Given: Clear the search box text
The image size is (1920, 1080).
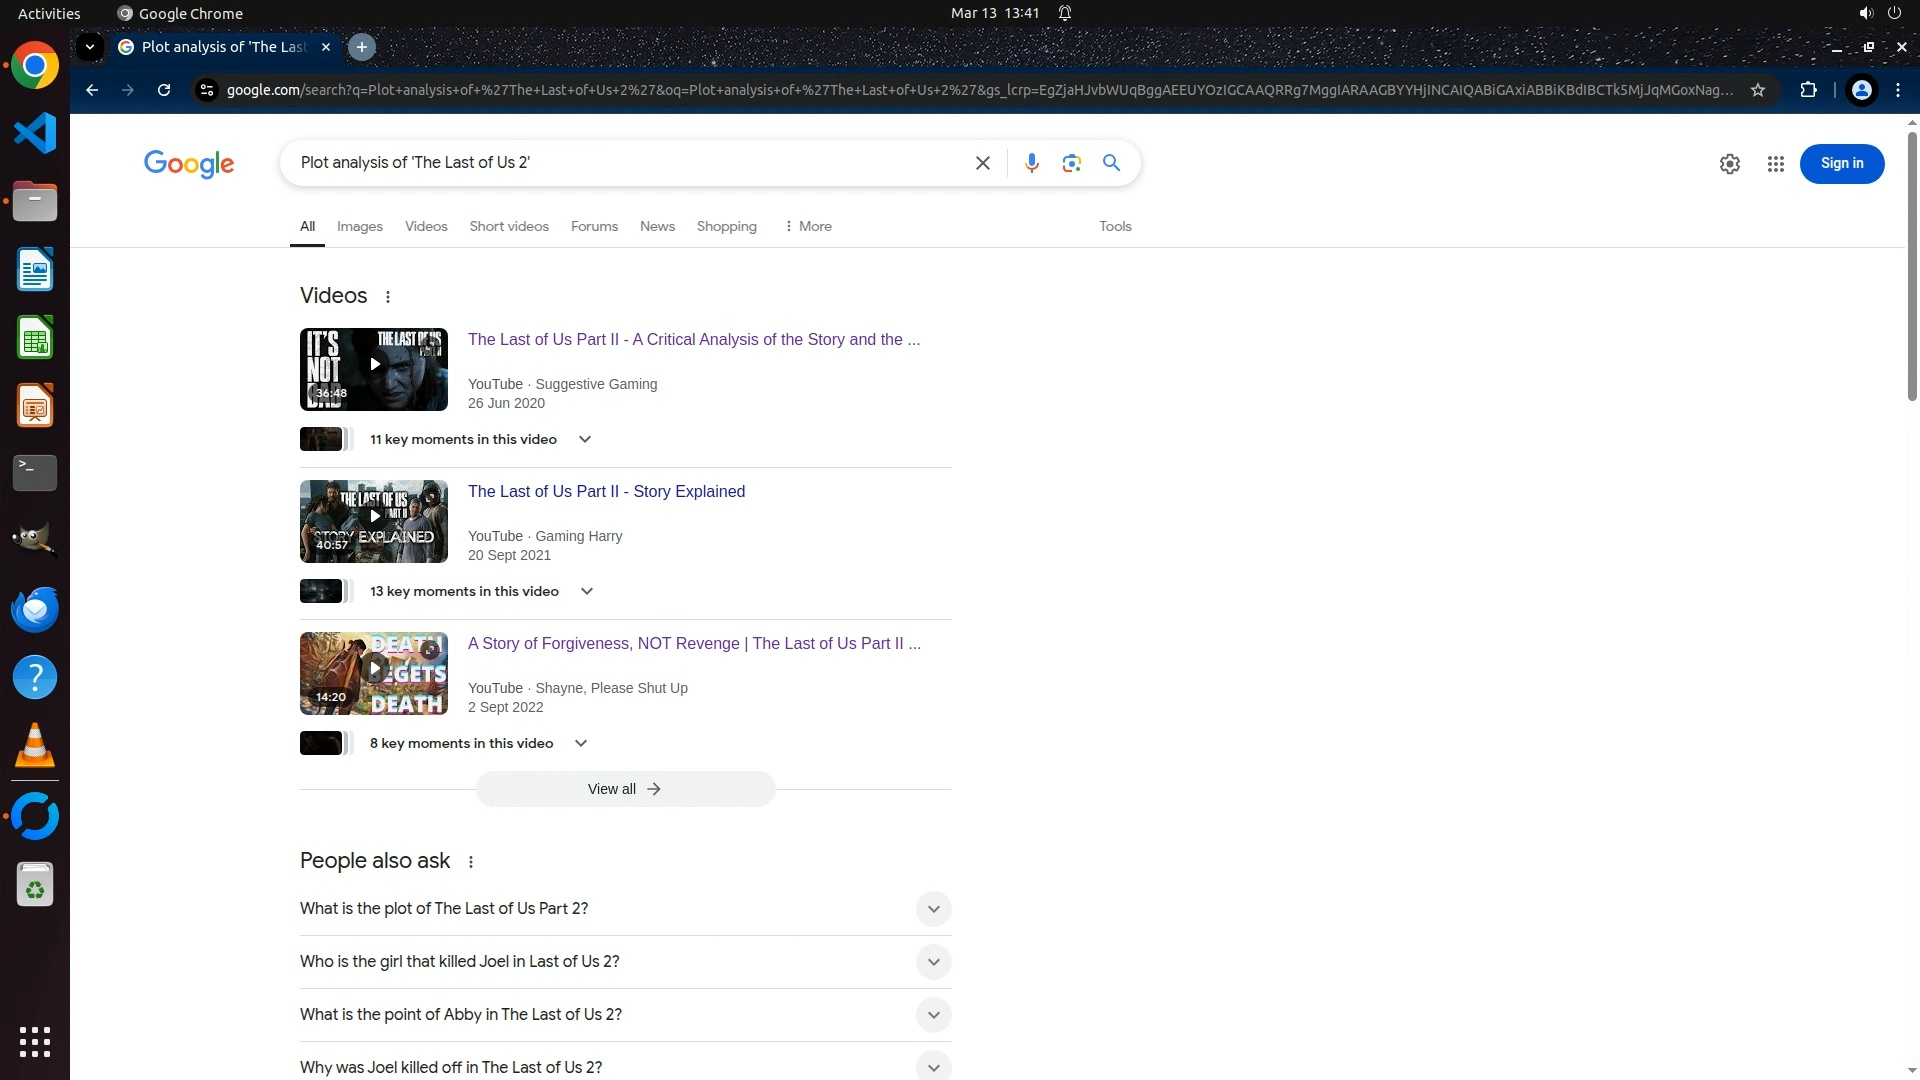Looking at the screenshot, I should point(982,163).
